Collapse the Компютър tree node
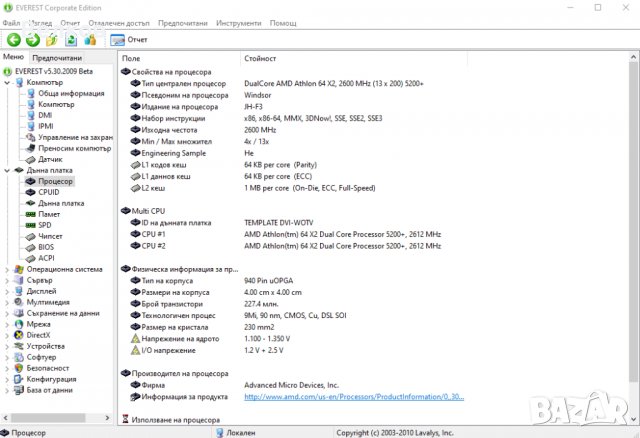 coord(6,82)
